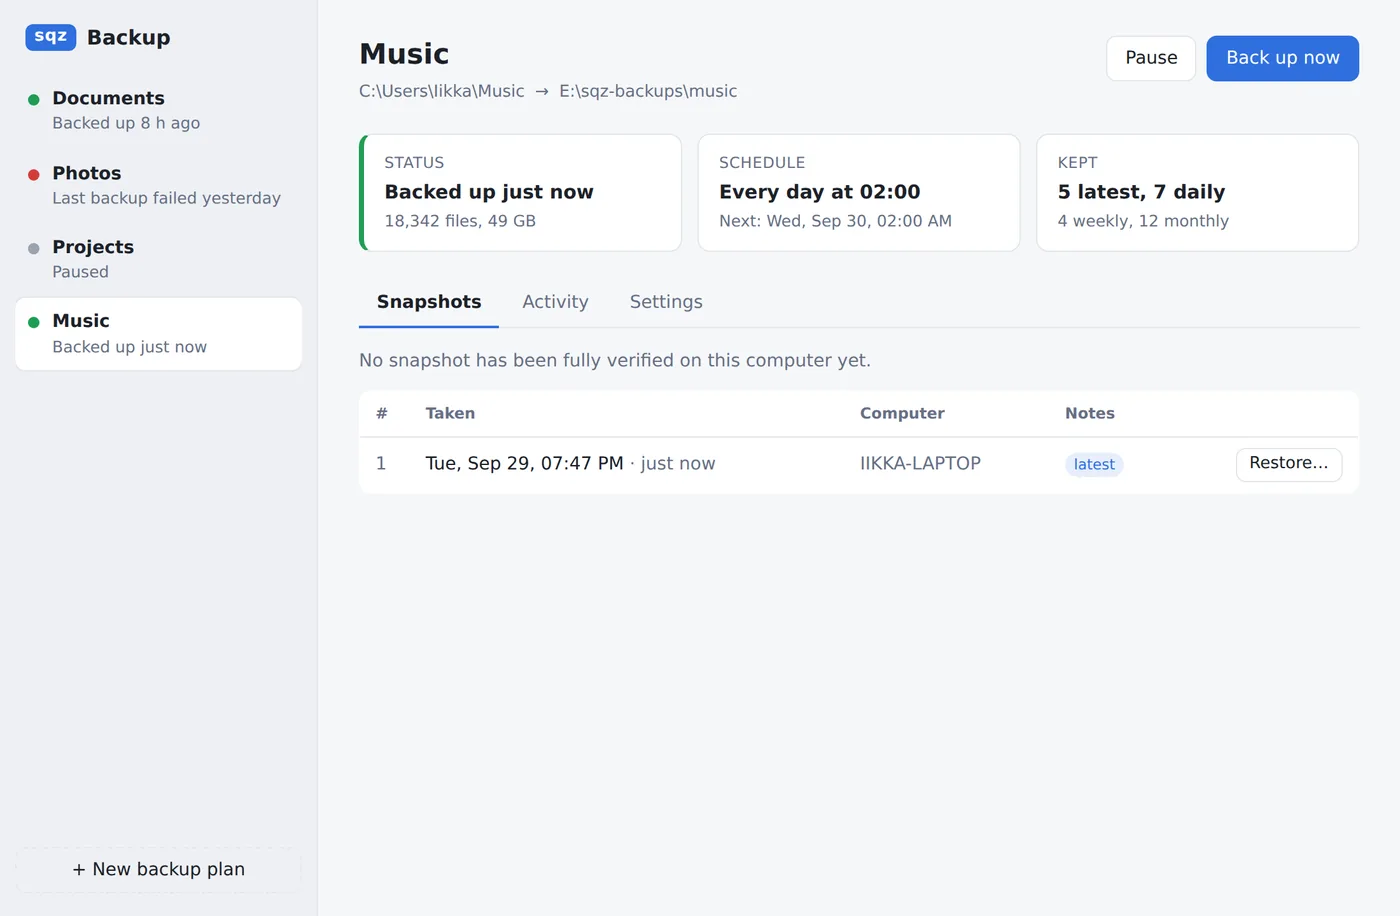Click the SCHEDULE card Every day at 02:00
This screenshot has height=916, width=1400.
tap(859, 193)
